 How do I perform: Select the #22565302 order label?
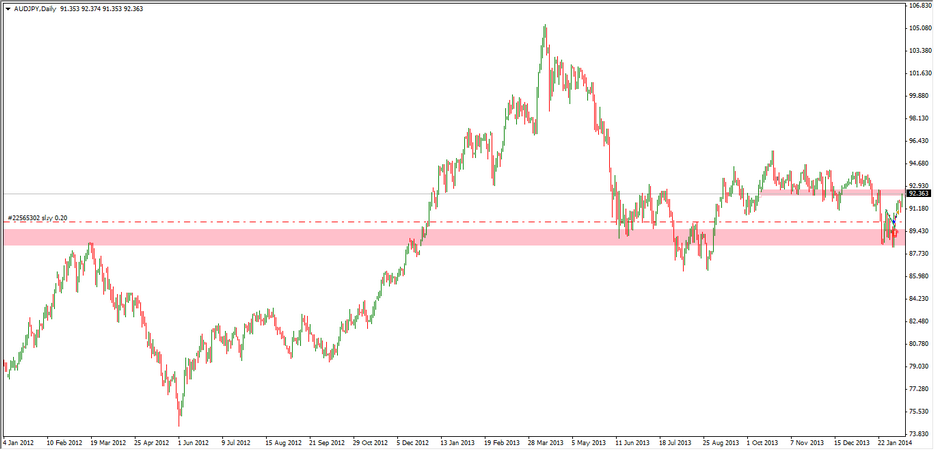tap(37, 217)
